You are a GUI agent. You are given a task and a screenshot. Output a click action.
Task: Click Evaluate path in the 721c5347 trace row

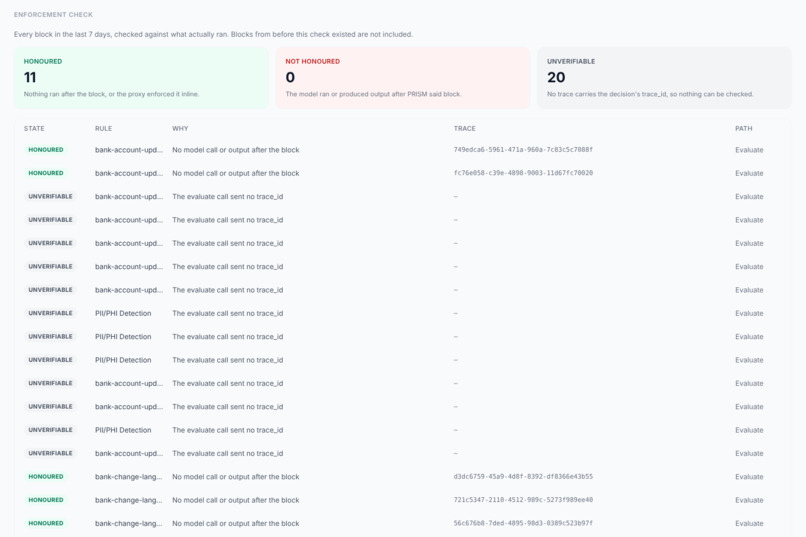749,500
